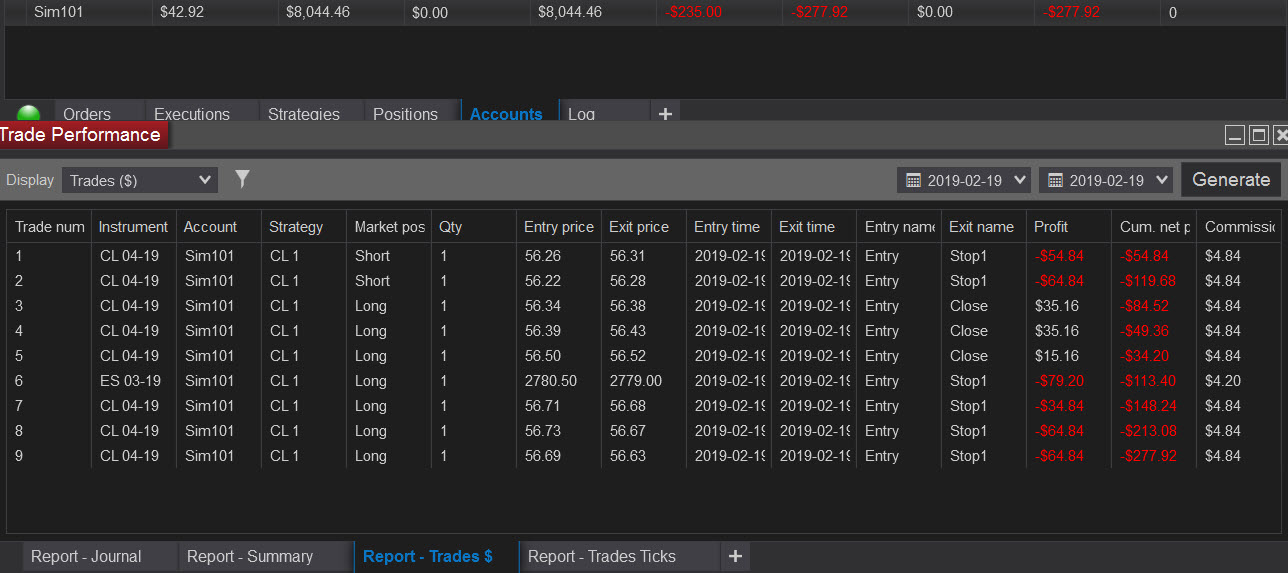Image resolution: width=1288 pixels, height=573 pixels.
Task: Select the ES 03-19 instrument cell
Action: (x=129, y=381)
